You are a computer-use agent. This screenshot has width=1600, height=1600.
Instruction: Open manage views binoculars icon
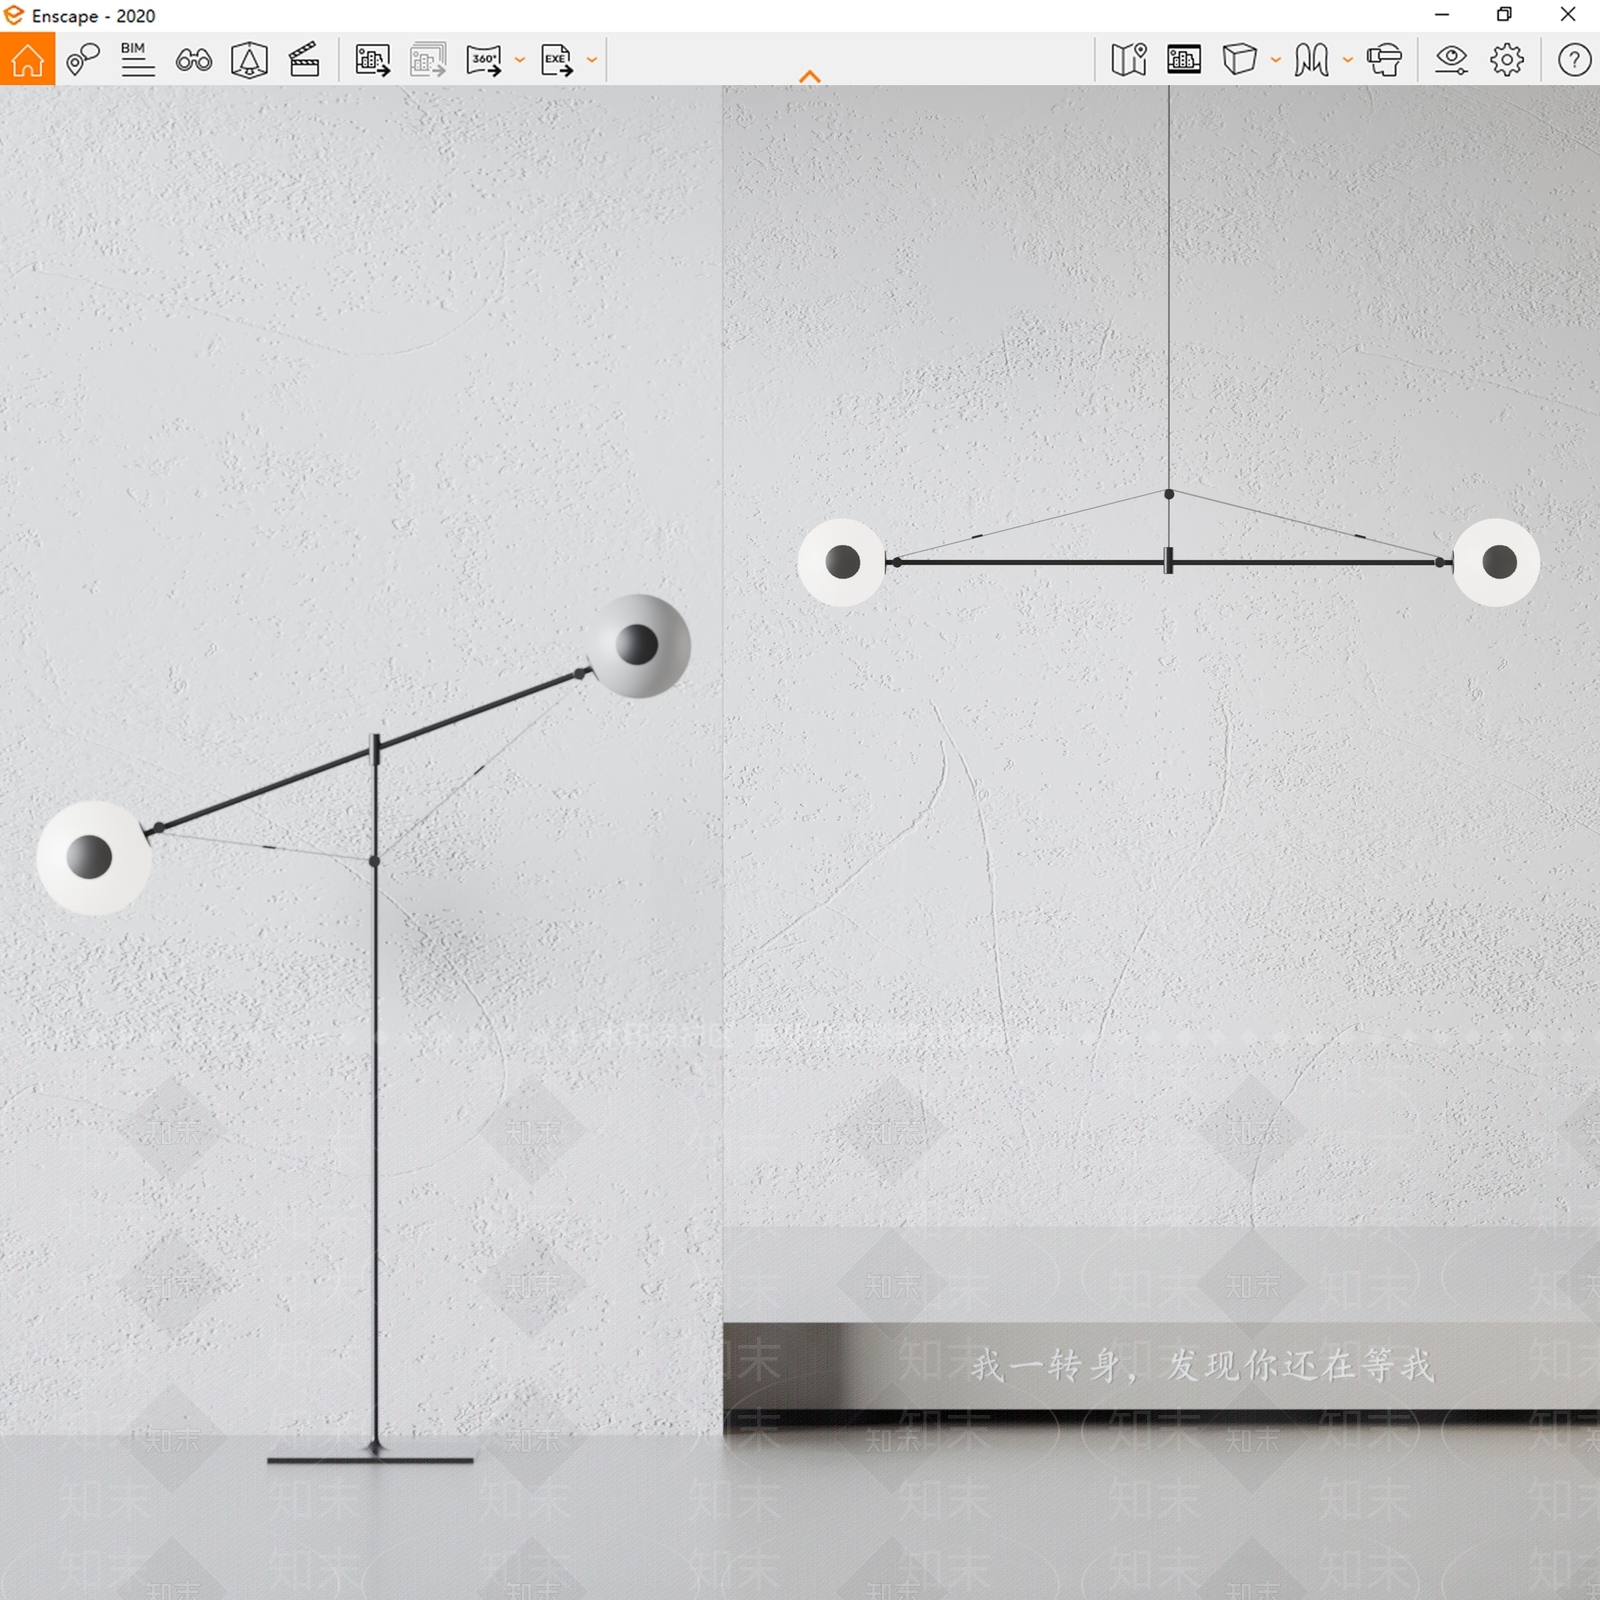193,60
